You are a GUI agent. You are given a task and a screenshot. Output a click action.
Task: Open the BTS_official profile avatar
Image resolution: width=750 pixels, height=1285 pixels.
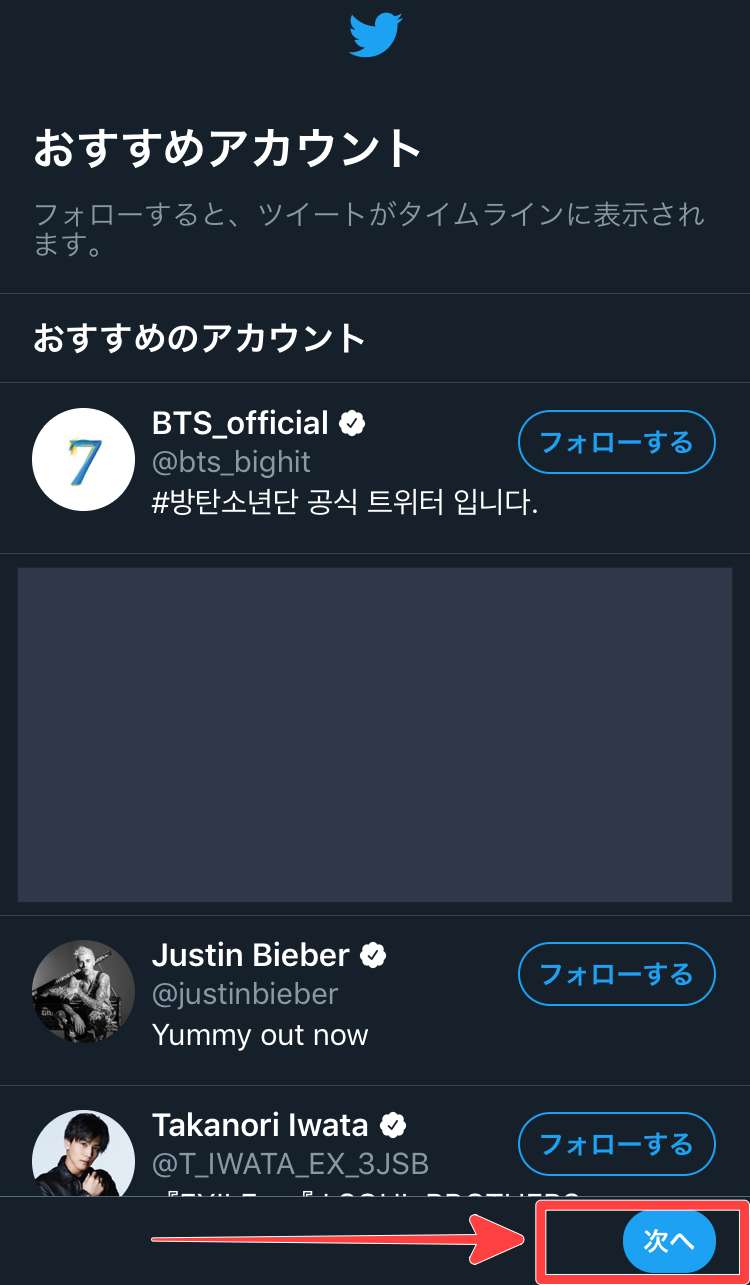click(83, 459)
